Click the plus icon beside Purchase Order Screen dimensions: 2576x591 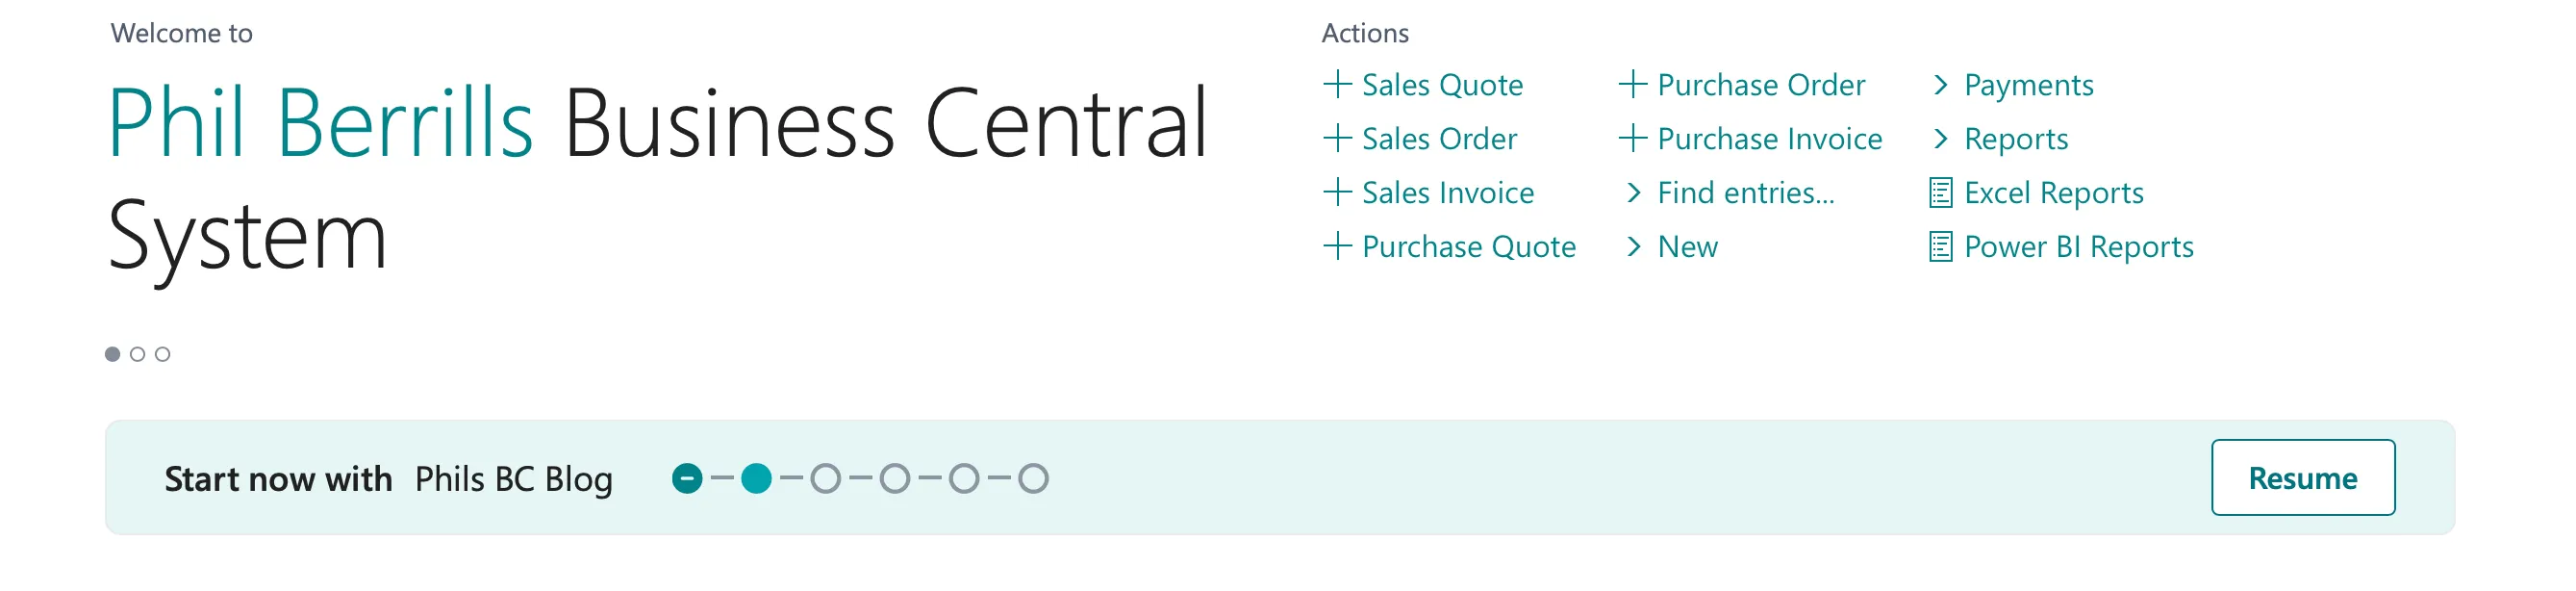tap(1632, 84)
